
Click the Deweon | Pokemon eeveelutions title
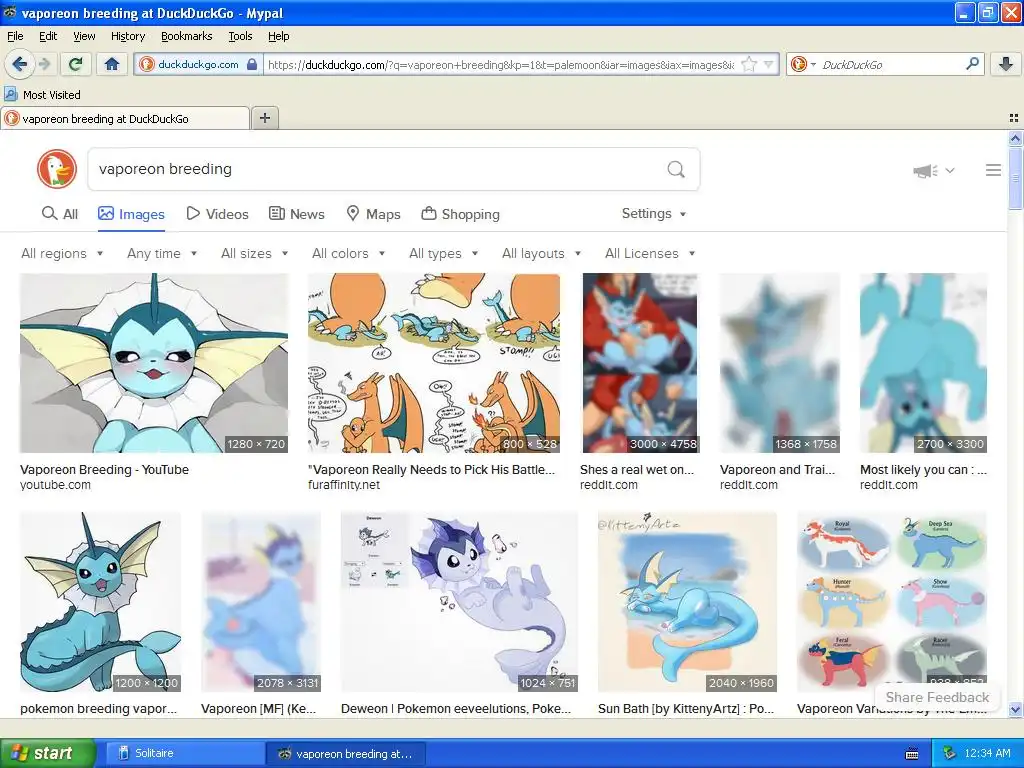(x=456, y=709)
